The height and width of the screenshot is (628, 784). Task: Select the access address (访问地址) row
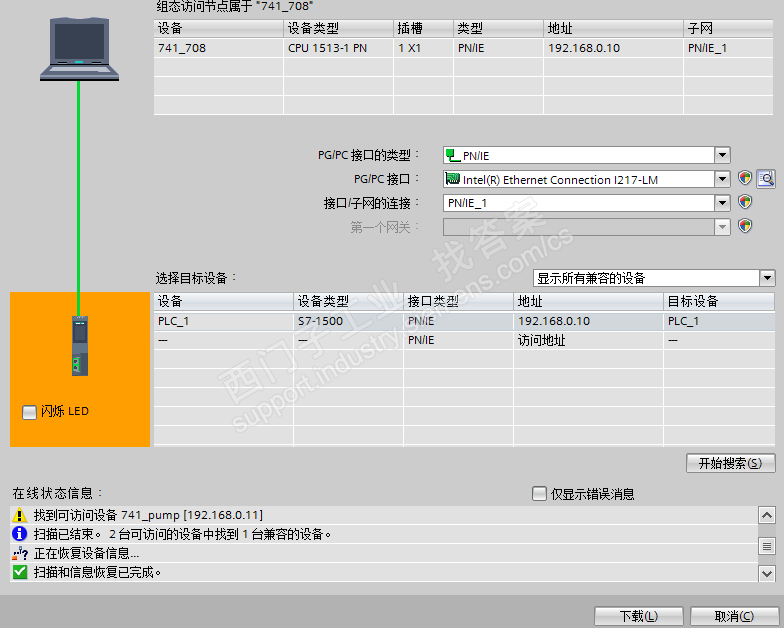coord(464,340)
